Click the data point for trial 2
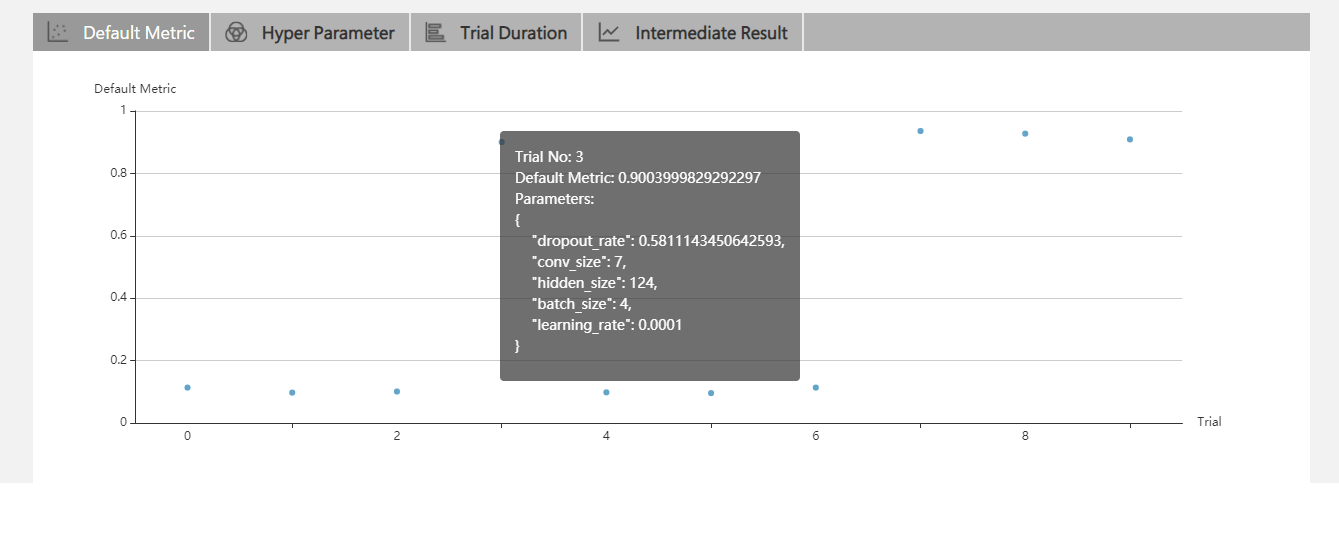The height and width of the screenshot is (549, 1339). 397,391
